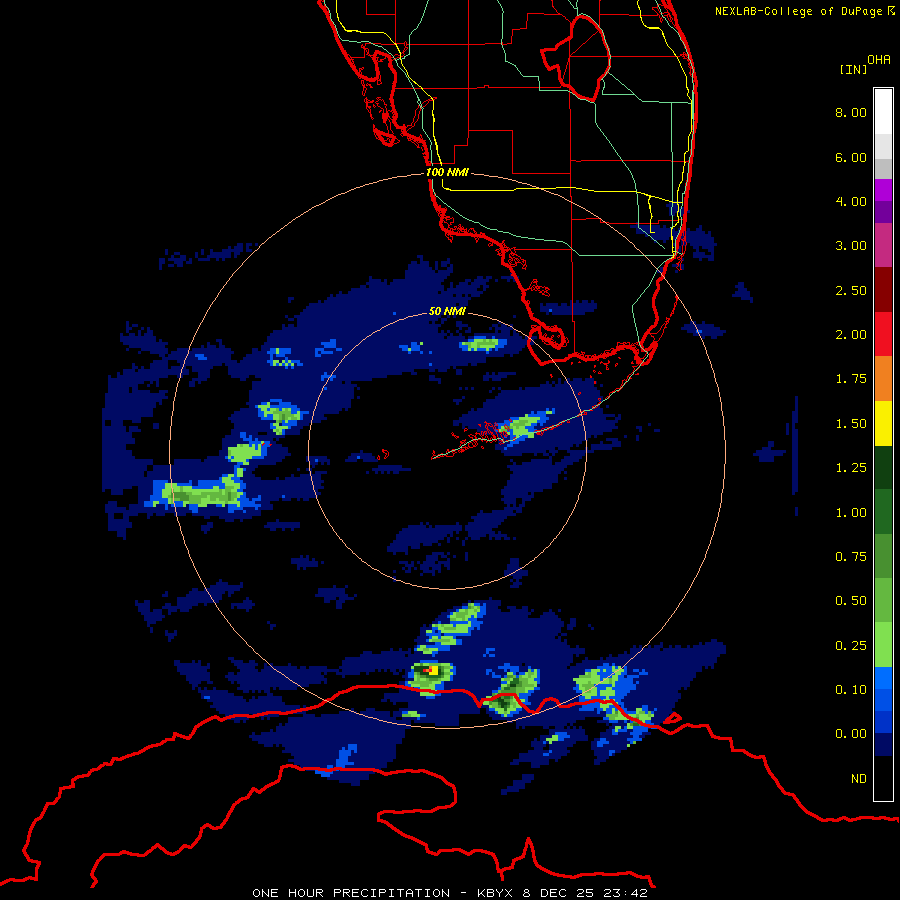Click the orange 1.75 inch legend swatch

click(x=883, y=378)
